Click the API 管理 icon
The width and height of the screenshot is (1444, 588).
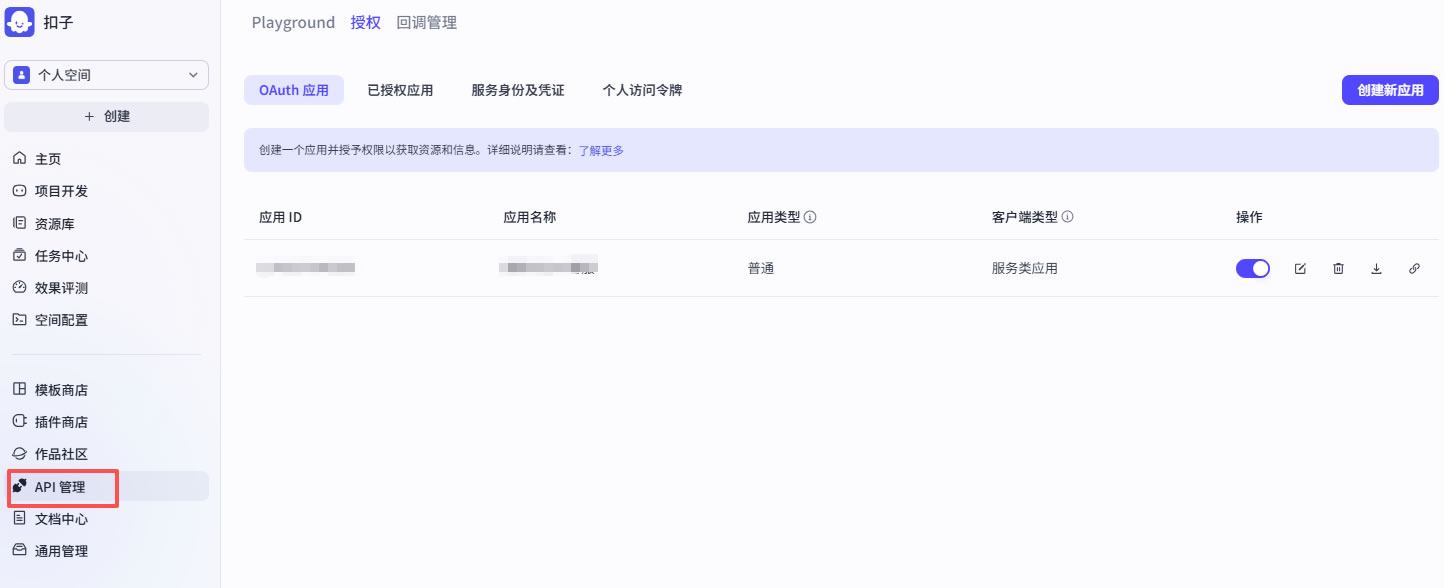(x=19, y=486)
